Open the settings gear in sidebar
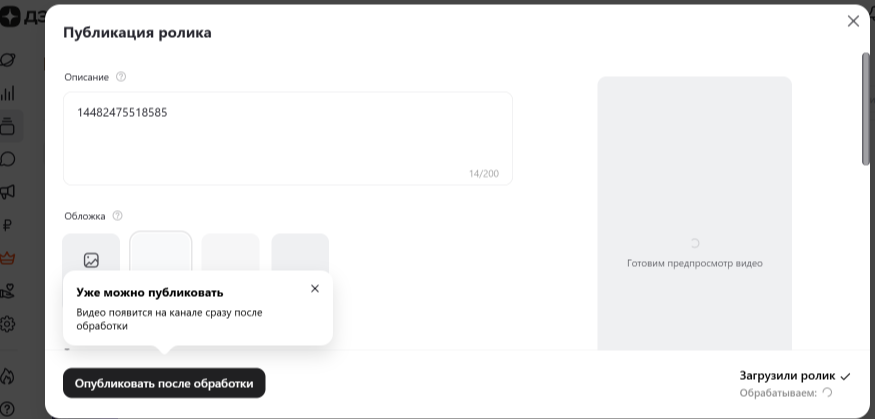This screenshot has width=875, height=419. pyautogui.click(x=8, y=324)
